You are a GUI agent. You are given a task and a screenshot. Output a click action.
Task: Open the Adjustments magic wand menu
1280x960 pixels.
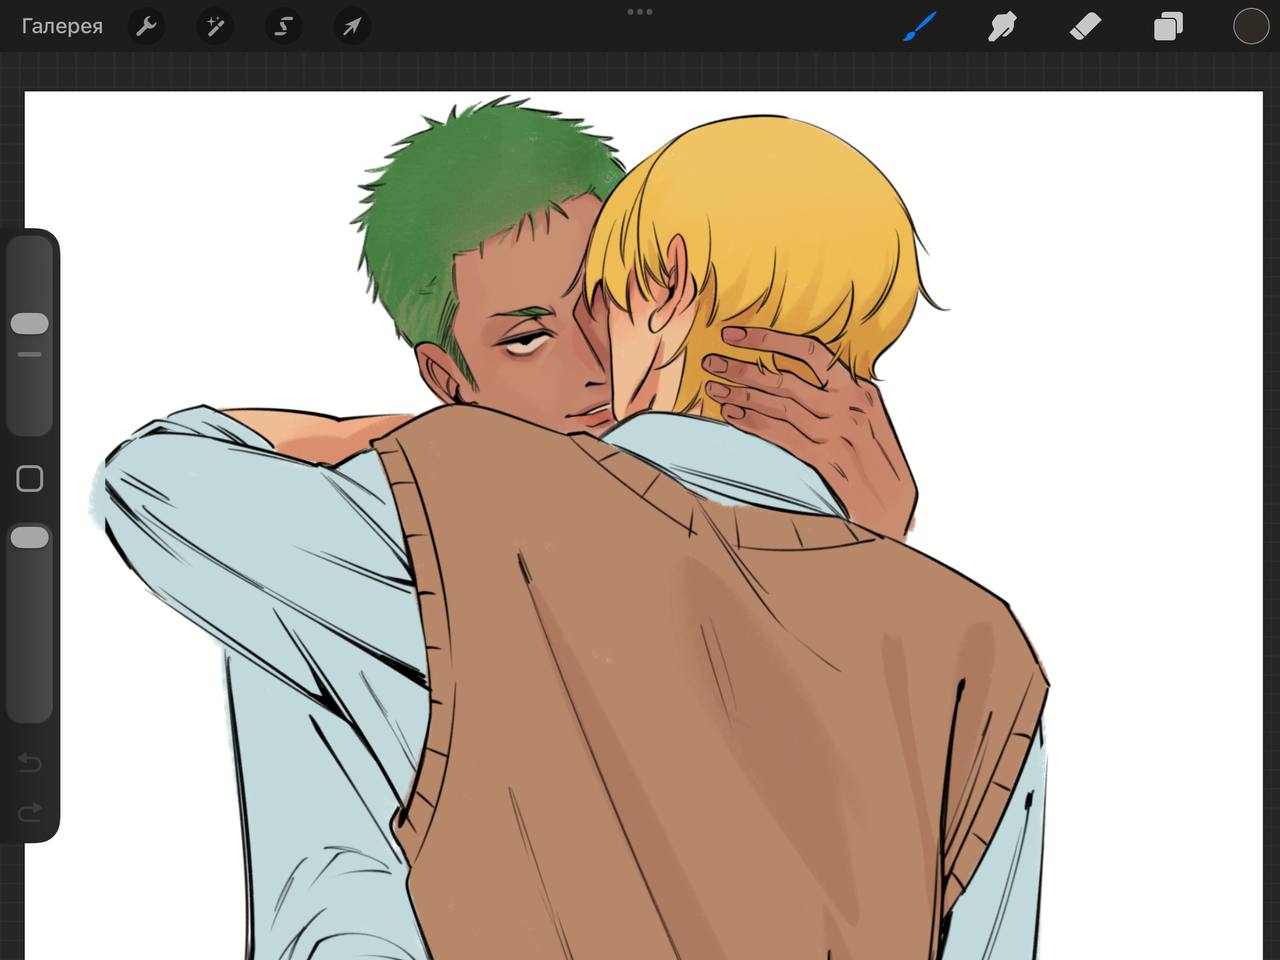click(215, 26)
